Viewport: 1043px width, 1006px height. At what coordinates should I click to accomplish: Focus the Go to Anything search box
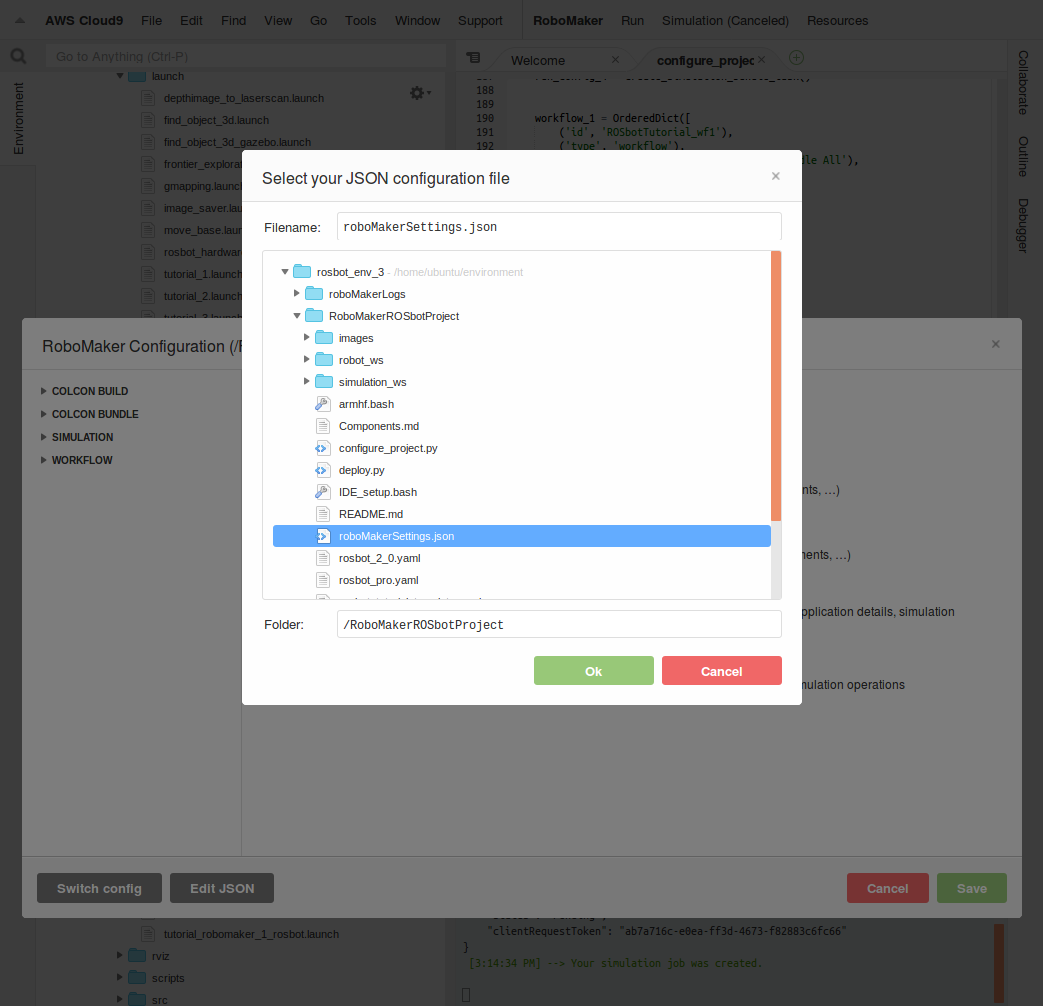(x=246, y=57)
